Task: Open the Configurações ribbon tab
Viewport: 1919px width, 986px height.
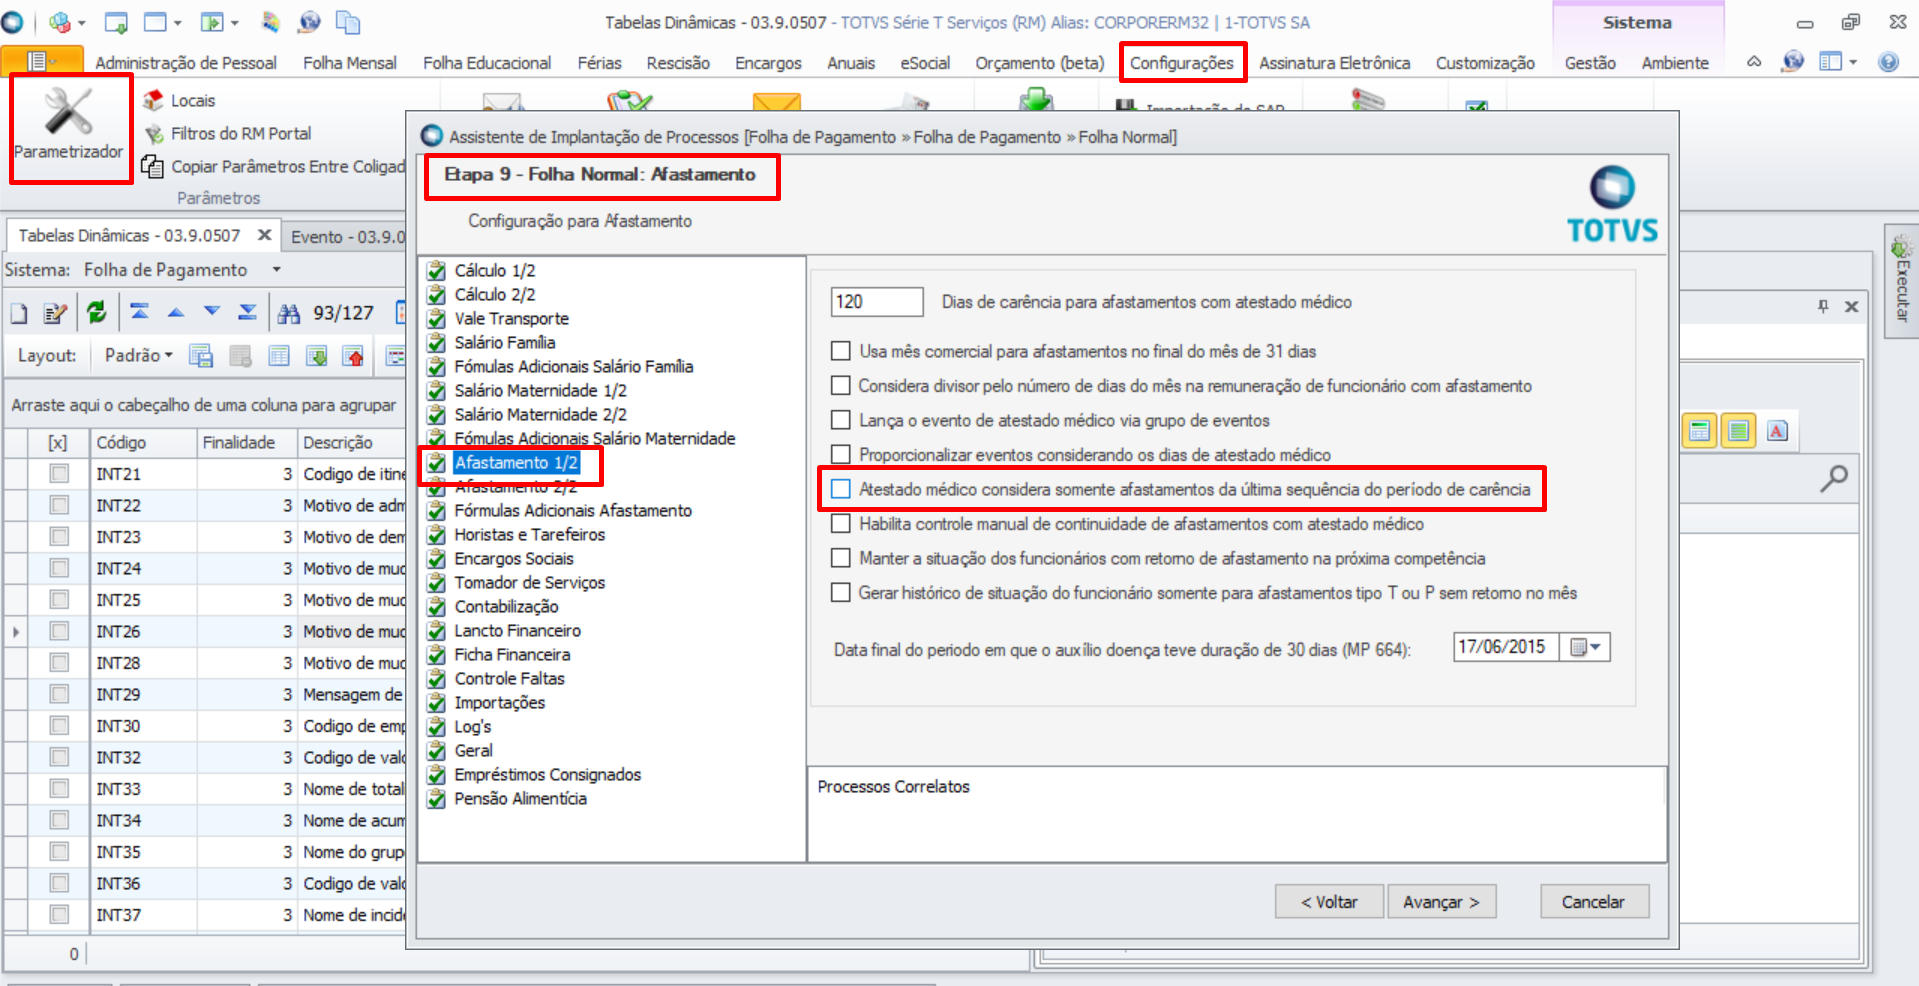Action: pyautogui.click(x=1182, y=63)
